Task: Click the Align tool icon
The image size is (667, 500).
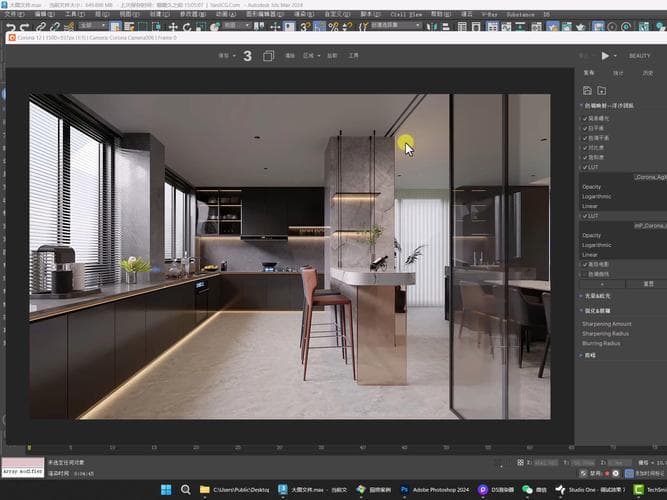Action: (445, 27)
